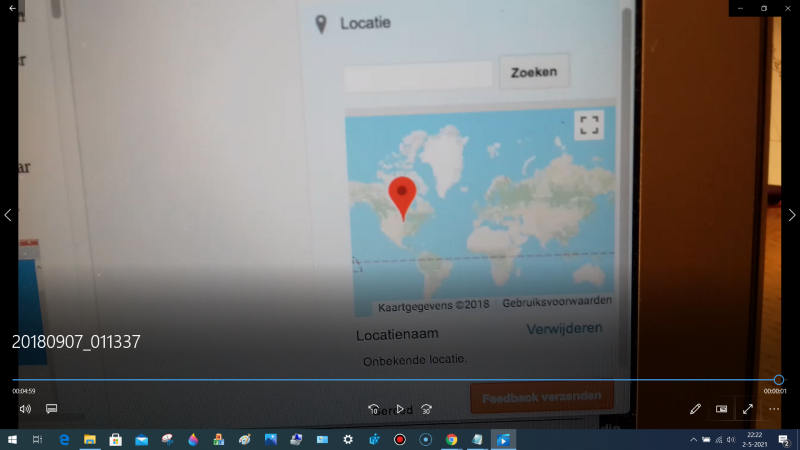Skip back 10 seconds
Image resolution: width=800 pixels, height=450 pixels.
tap(373, 409)
